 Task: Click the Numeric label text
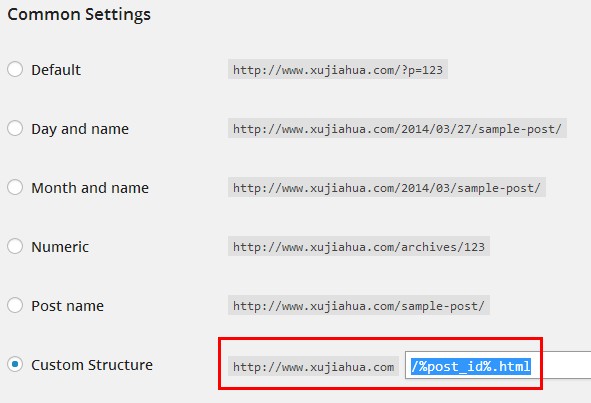click(x=60, y=247)
